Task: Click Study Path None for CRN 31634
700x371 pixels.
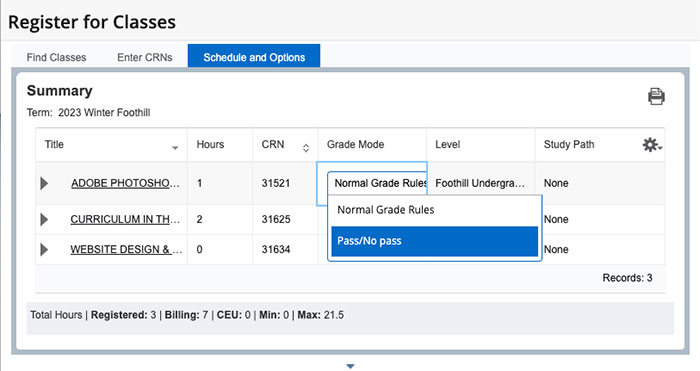Action: point(556,249)
